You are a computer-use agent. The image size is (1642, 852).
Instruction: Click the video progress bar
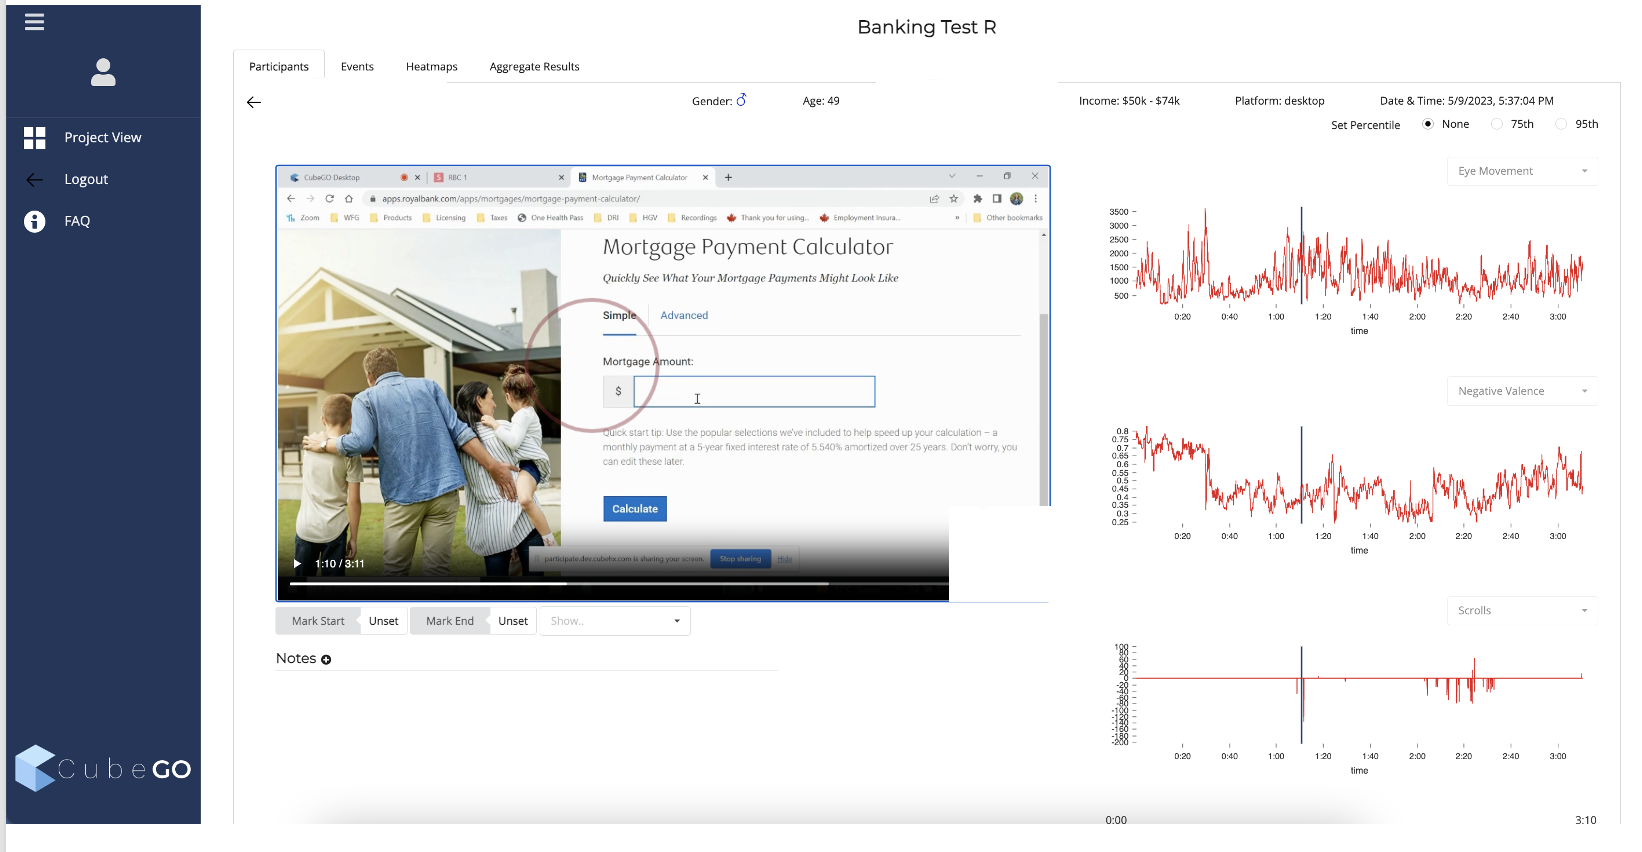[619, 583]
